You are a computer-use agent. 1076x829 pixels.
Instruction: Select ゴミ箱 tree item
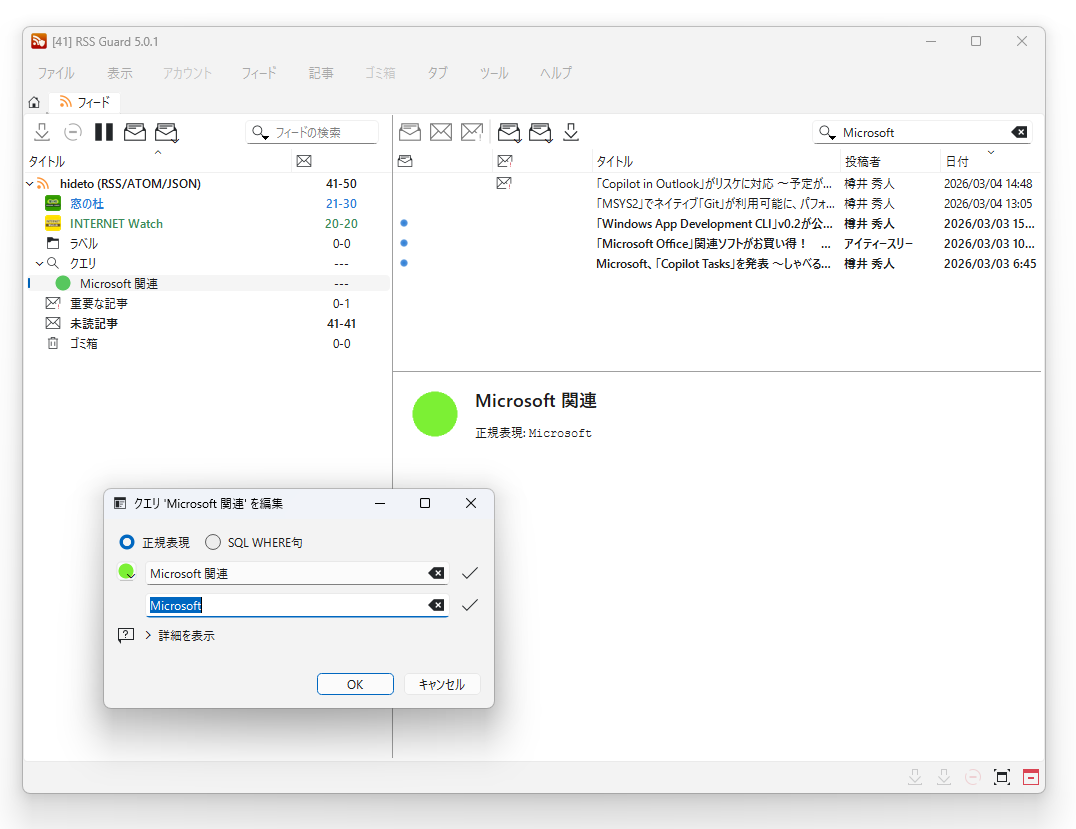[x=84, y=343]
